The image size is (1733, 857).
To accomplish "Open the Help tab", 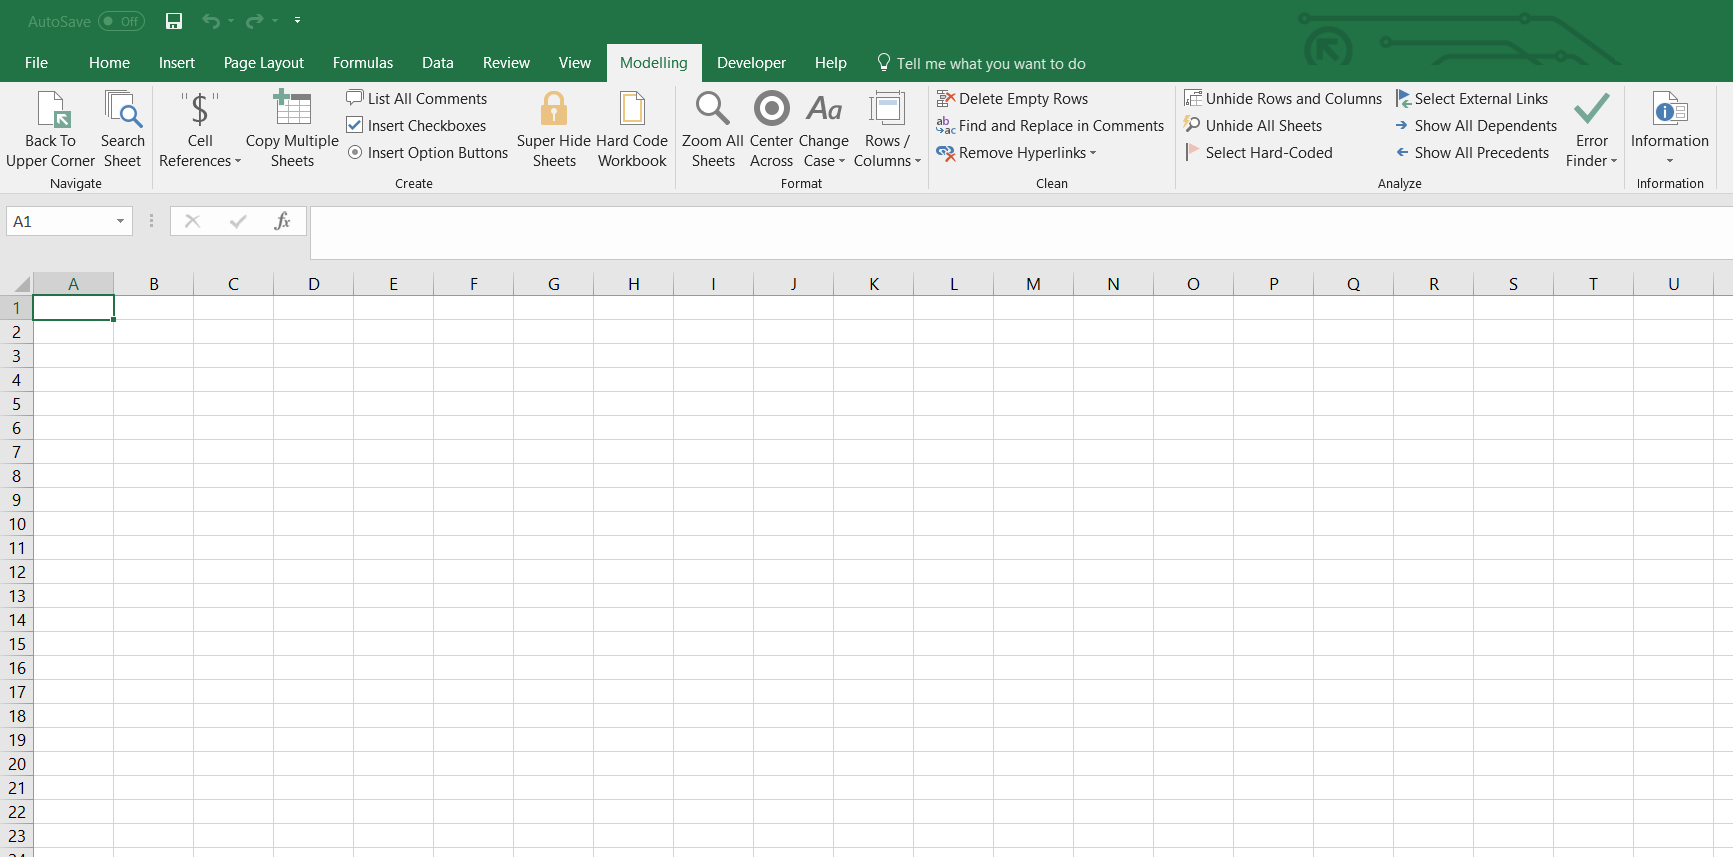I will (x=830, y=62).
